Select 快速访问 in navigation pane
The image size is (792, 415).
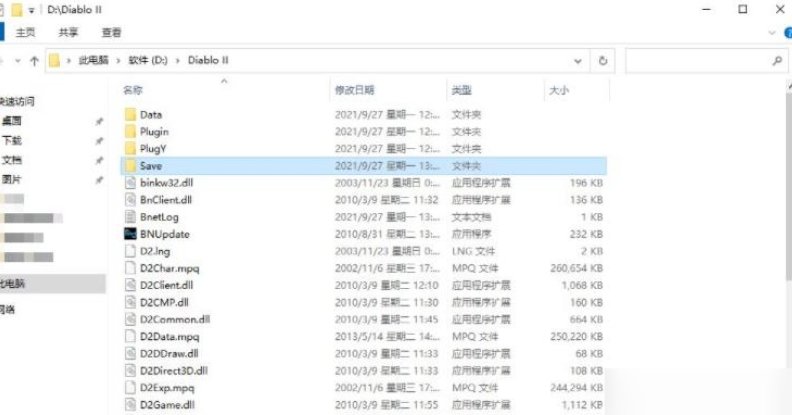coord(17,101)
